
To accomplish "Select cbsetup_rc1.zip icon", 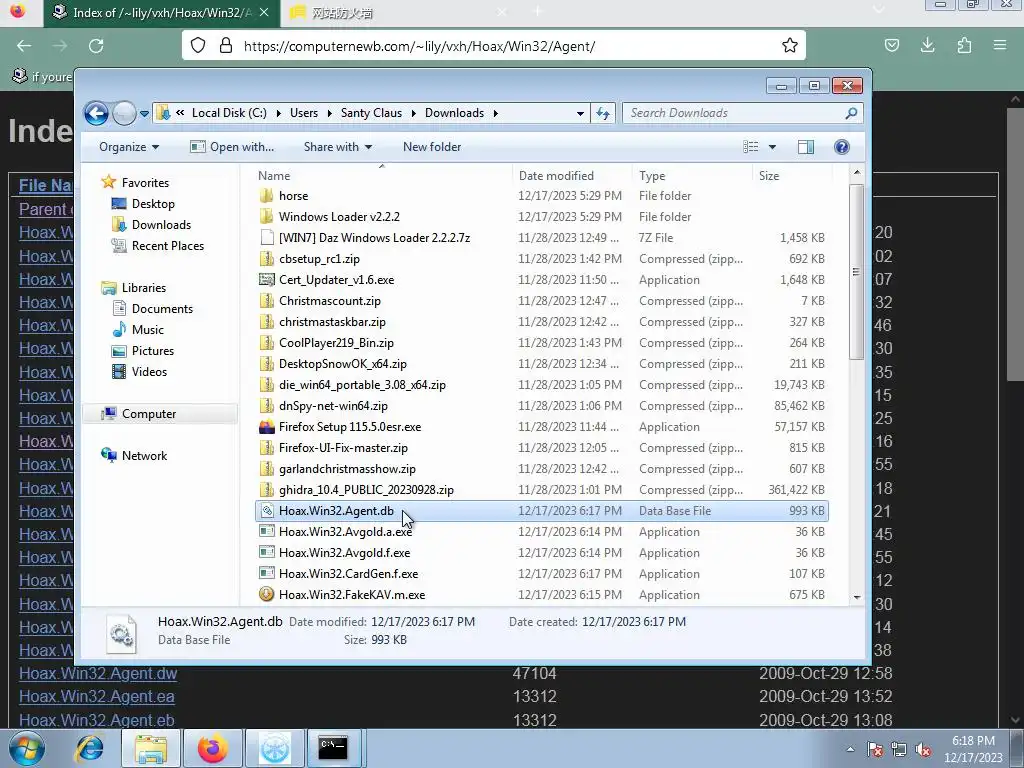I will tap(266, 259).
